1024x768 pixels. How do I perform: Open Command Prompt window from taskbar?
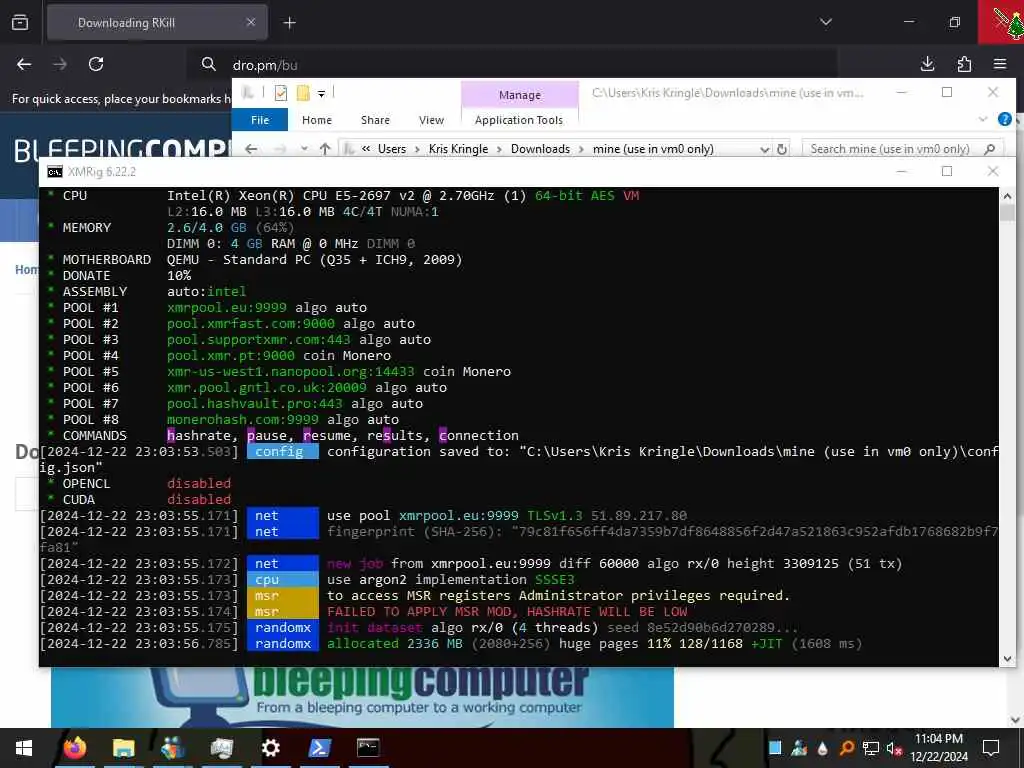368,748
